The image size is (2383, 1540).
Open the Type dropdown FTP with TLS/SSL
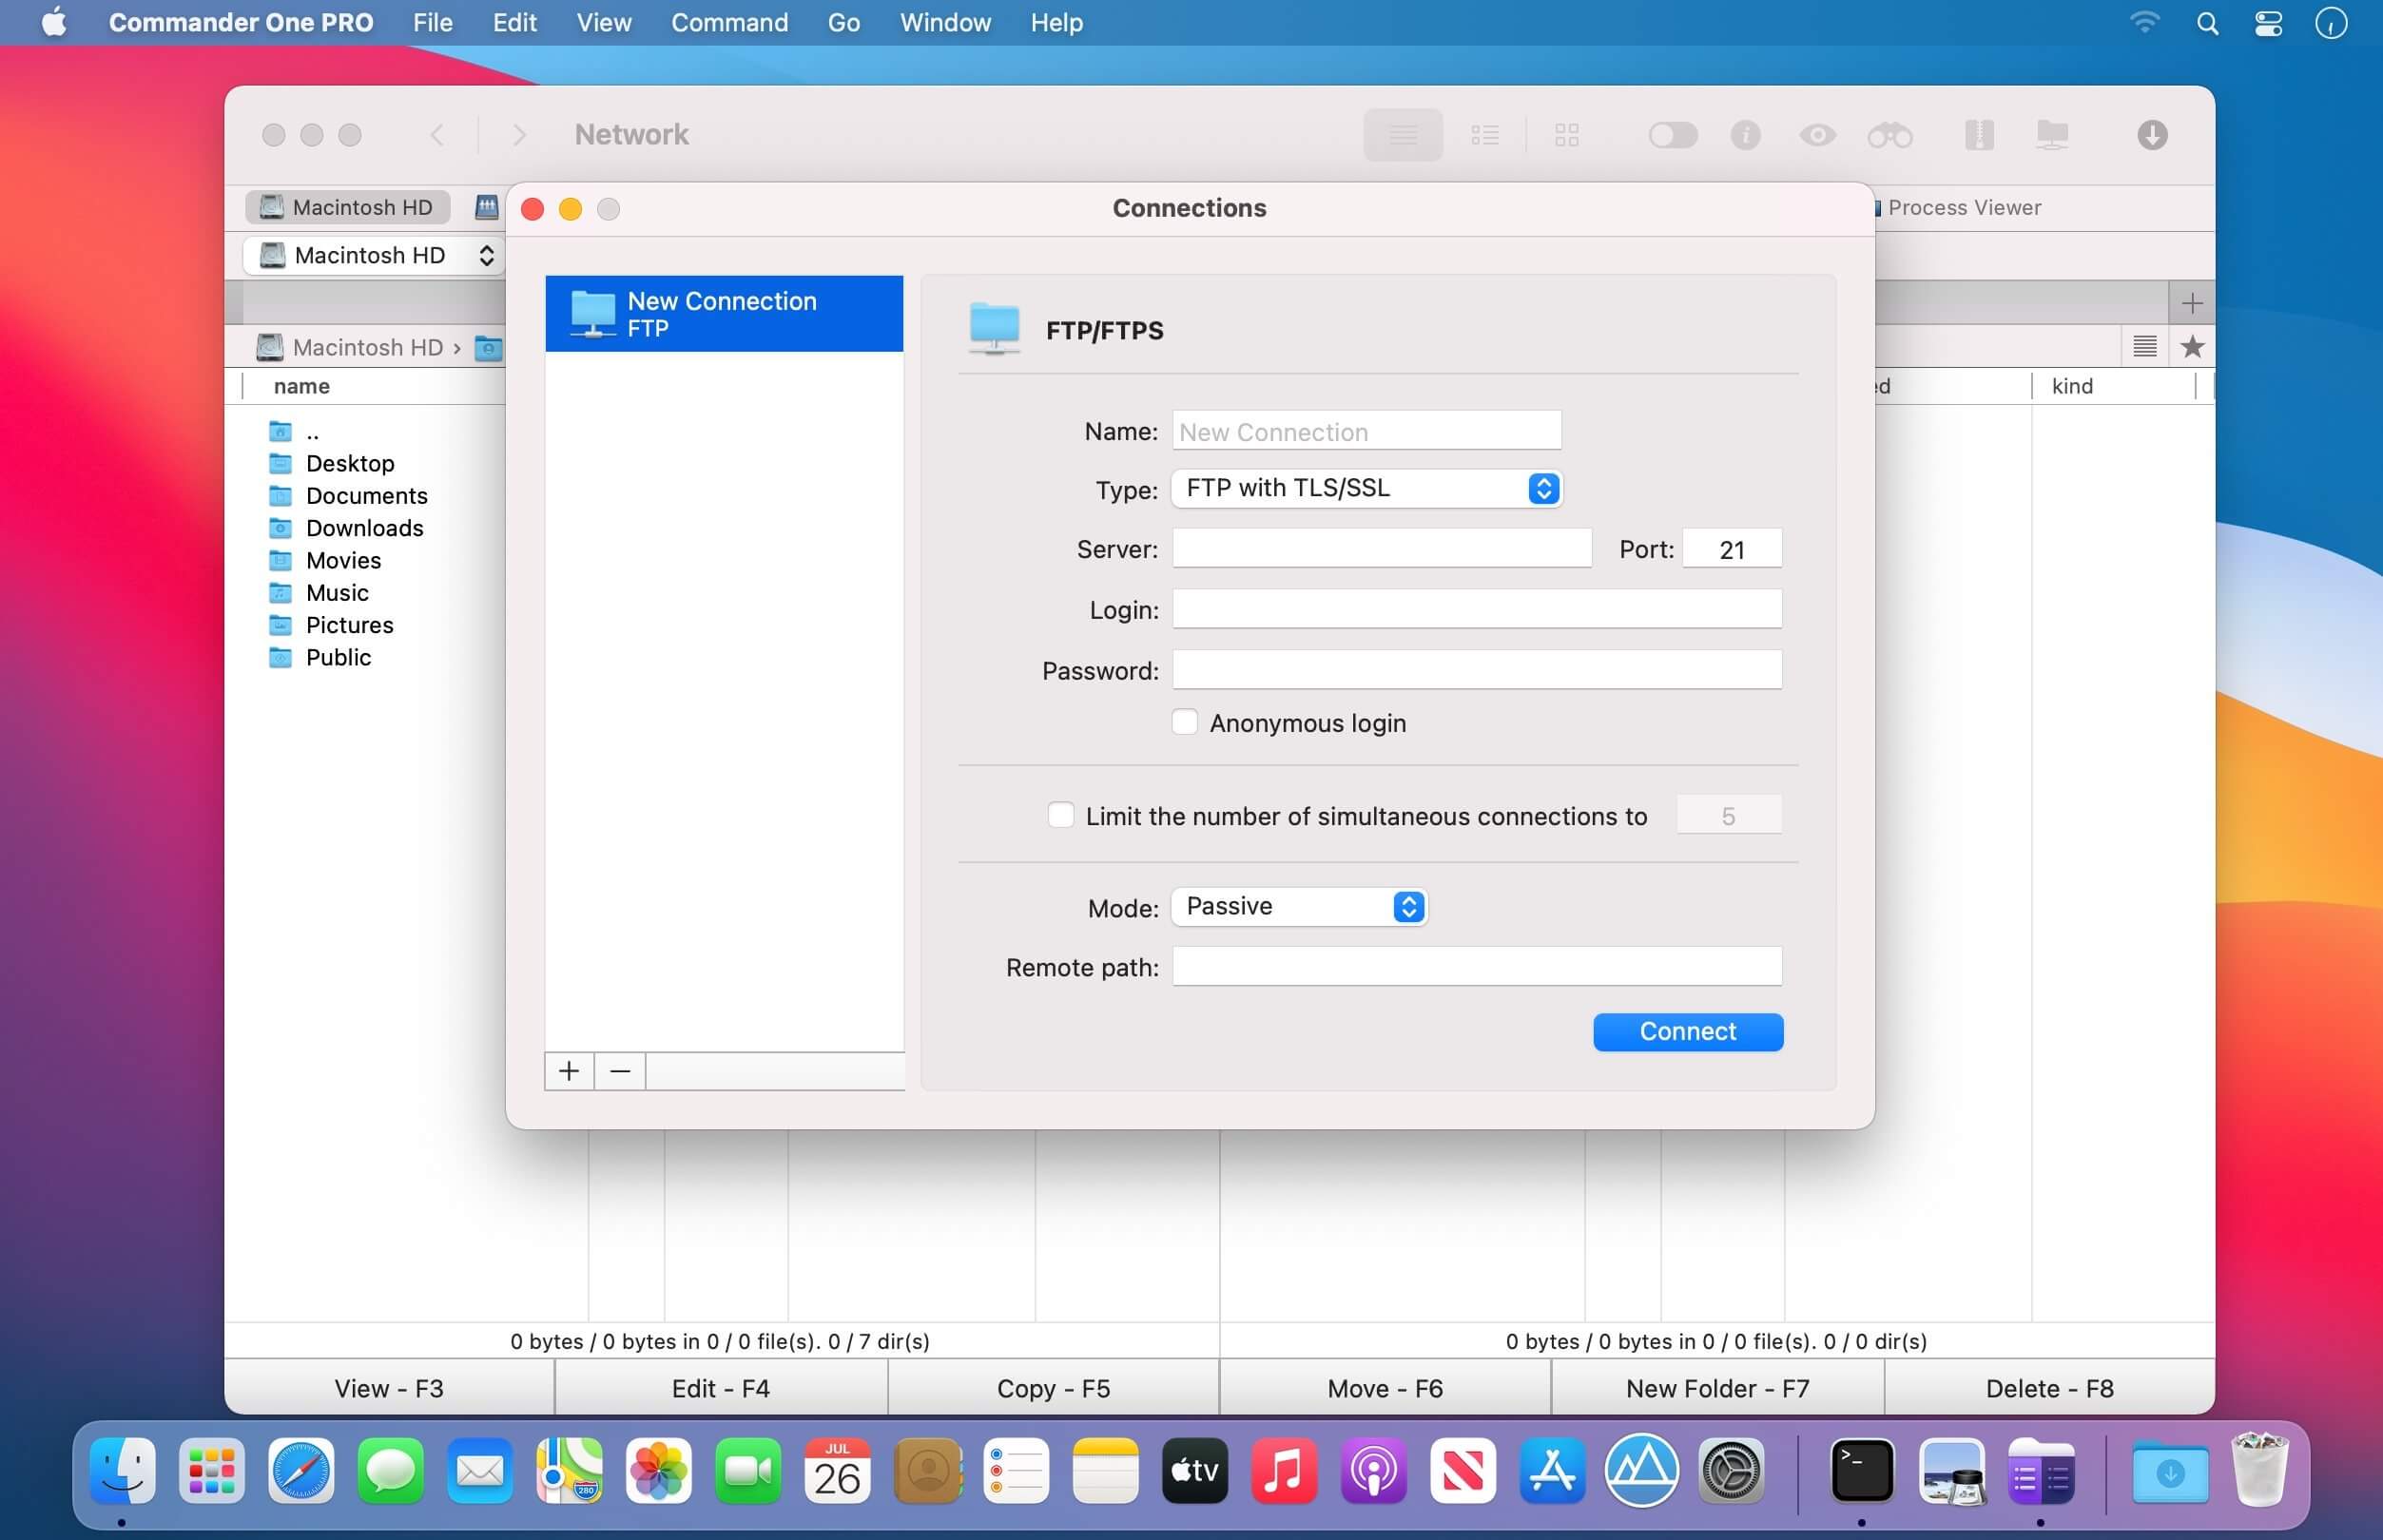[x=1366, y=488]
